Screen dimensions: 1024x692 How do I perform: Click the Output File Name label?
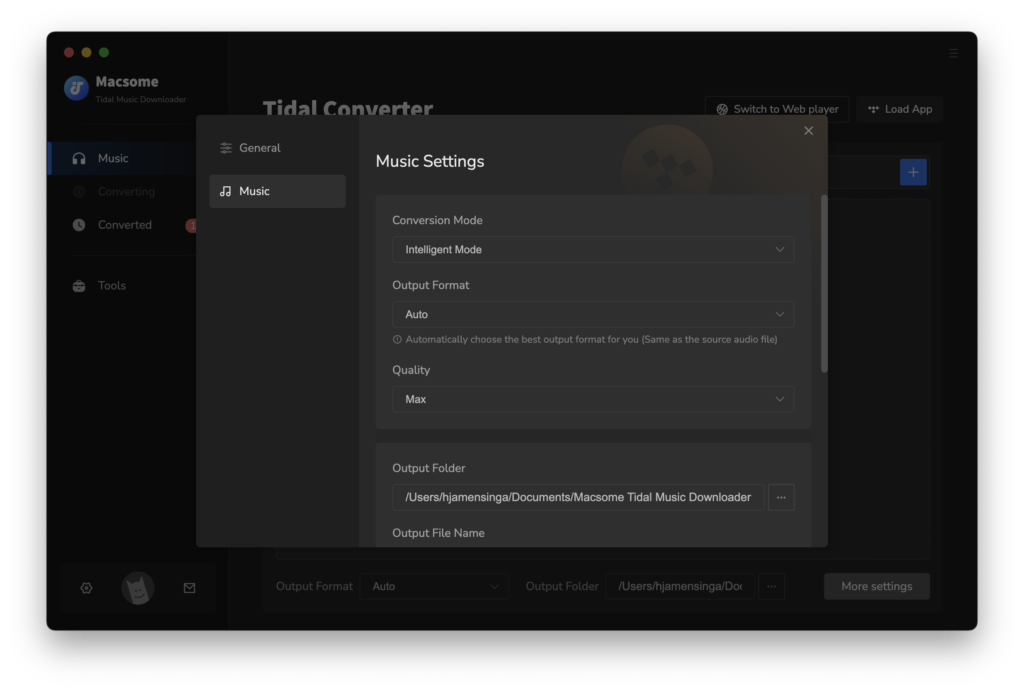tap(438, 533)
